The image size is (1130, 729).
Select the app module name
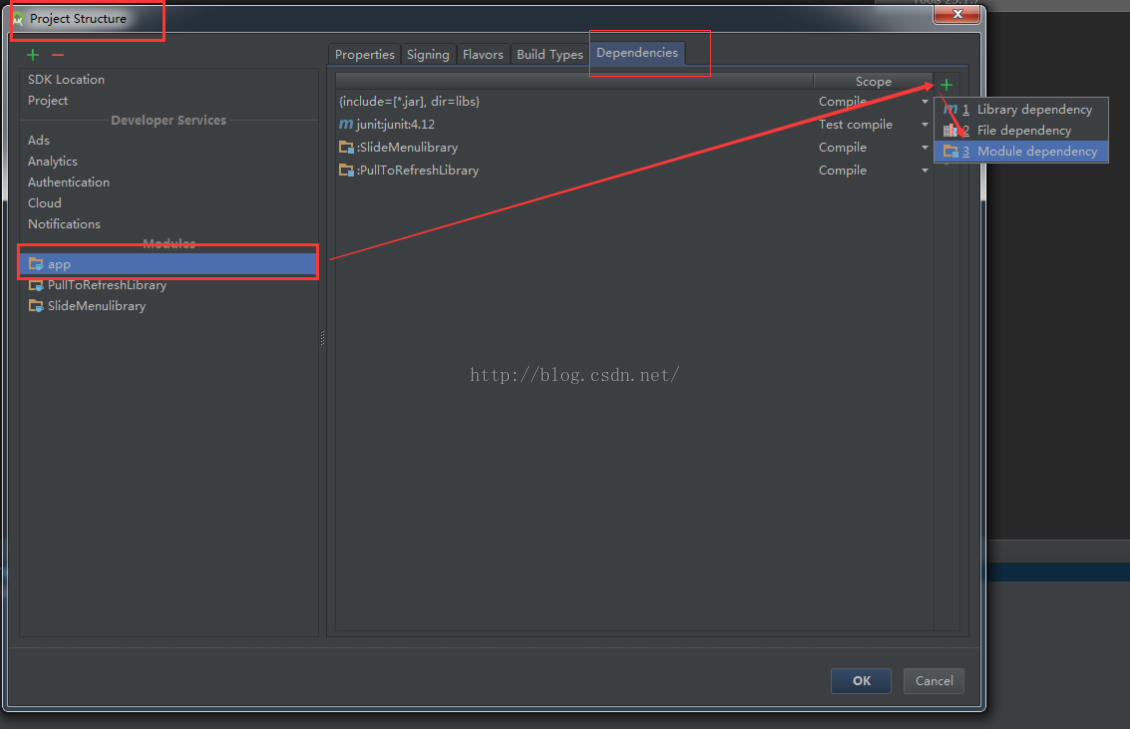pos(59,264)
